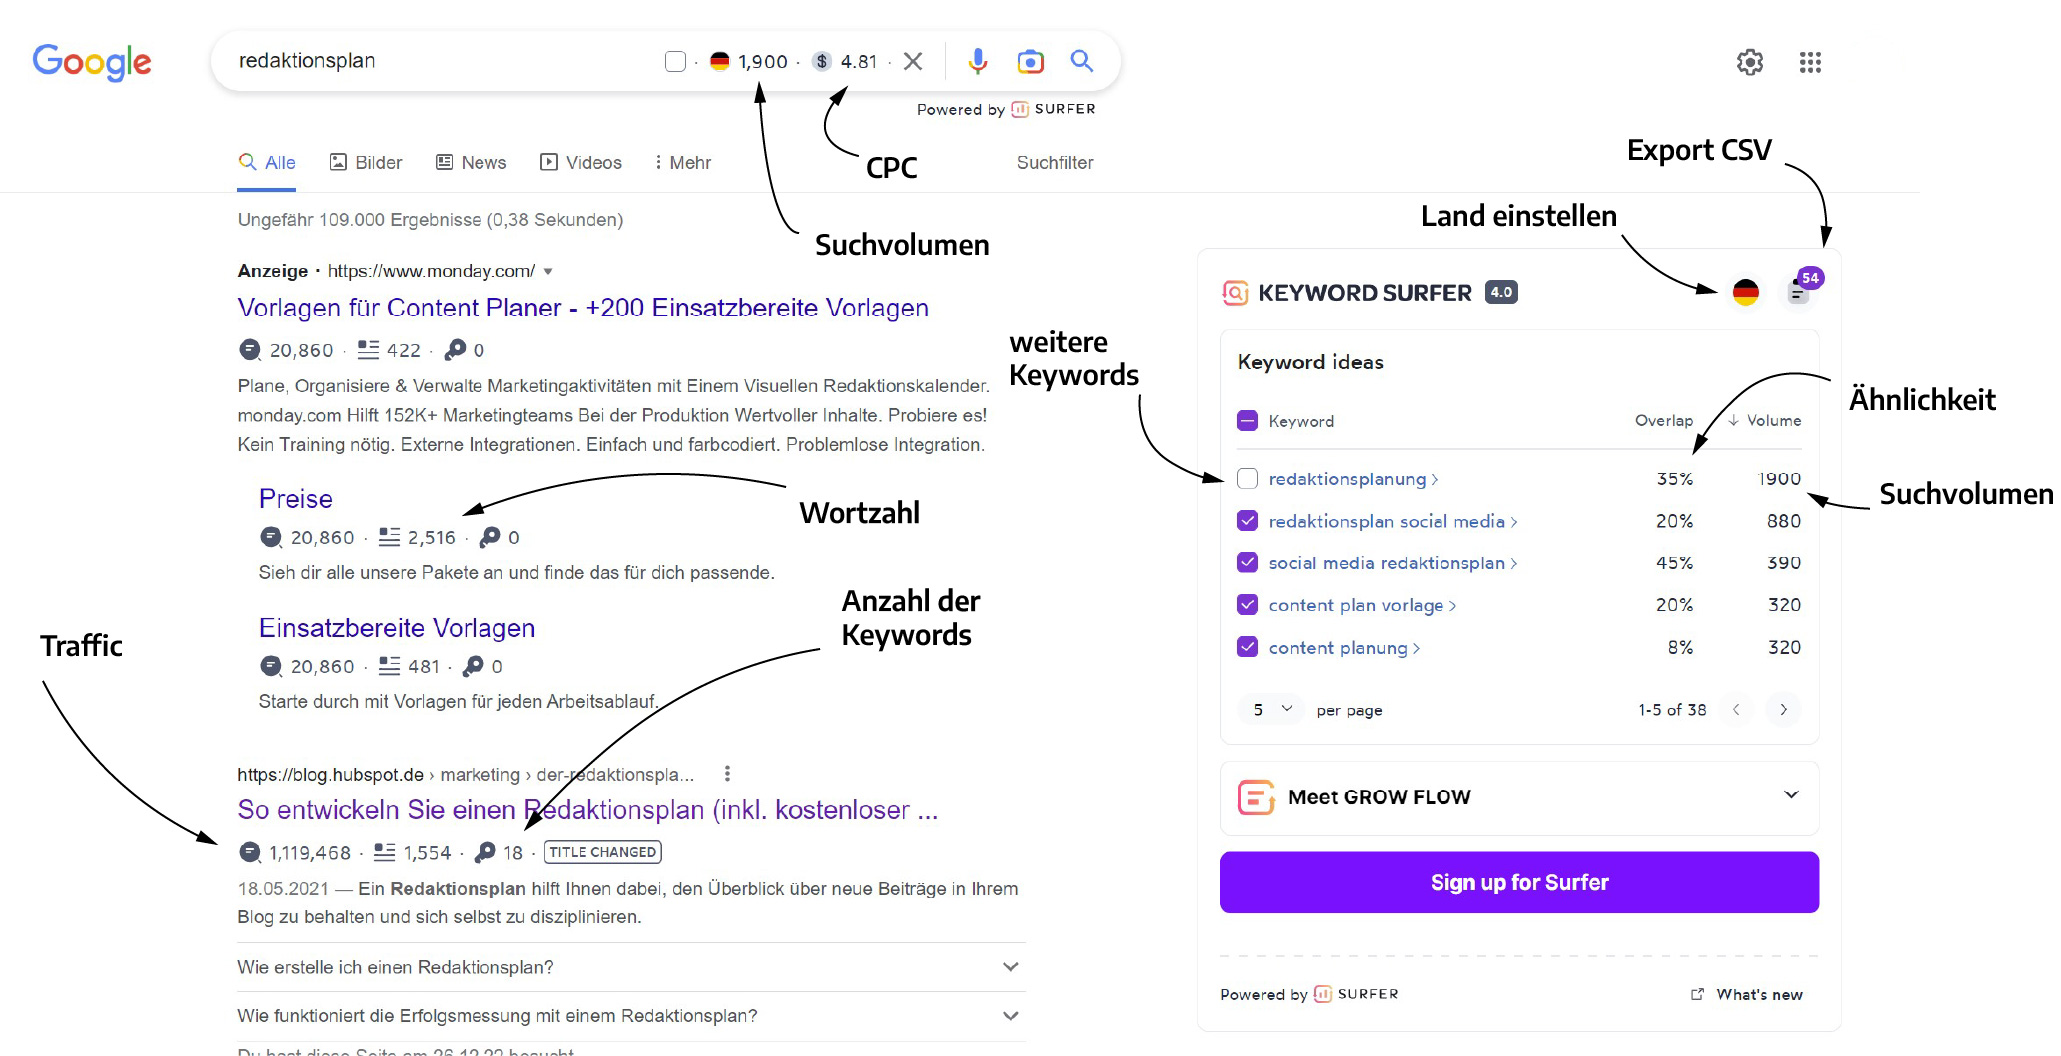Open ad options arrow next to monday.com URL
Screen dimensions: 2061x1056
tap(548, 271)
